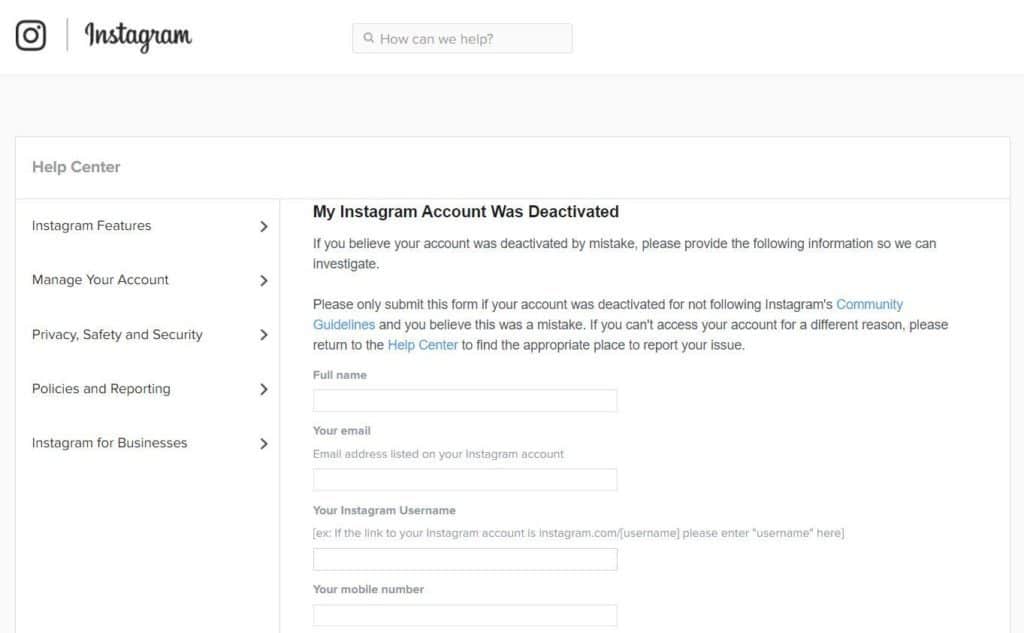Follow the Help Center link in paragraph
Viewport: 1024px width, 633px height.
pos(423,345)
